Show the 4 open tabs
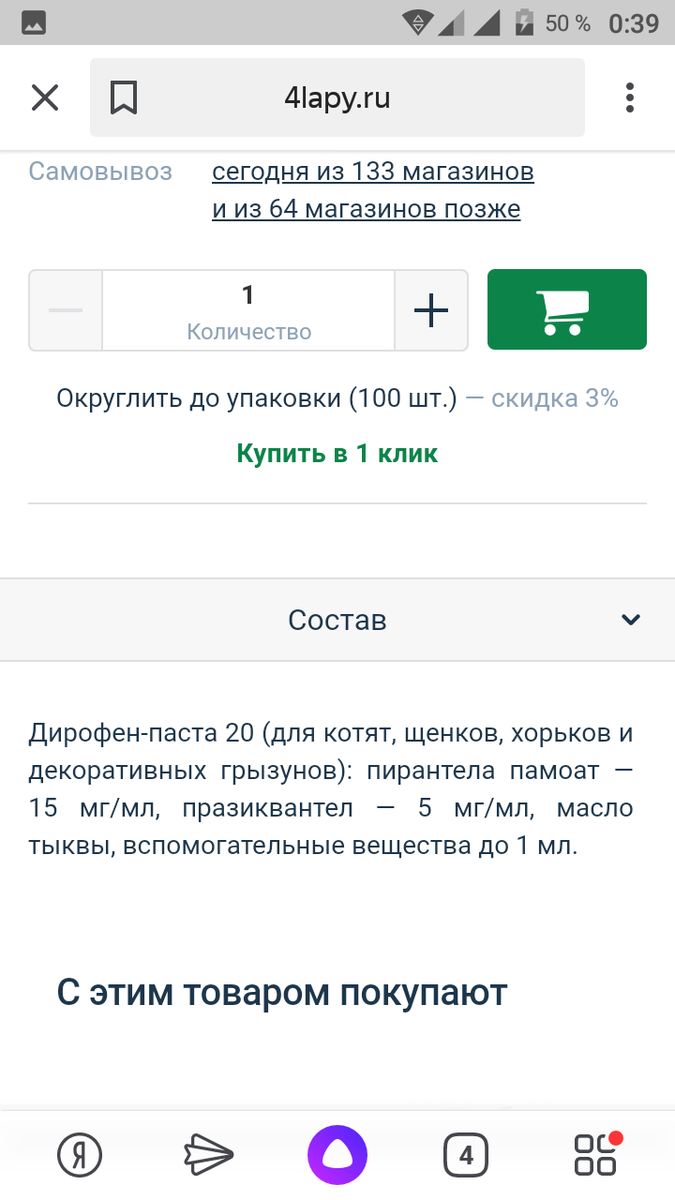This screenshot has height=1200, width=675. click(465, 1157)
